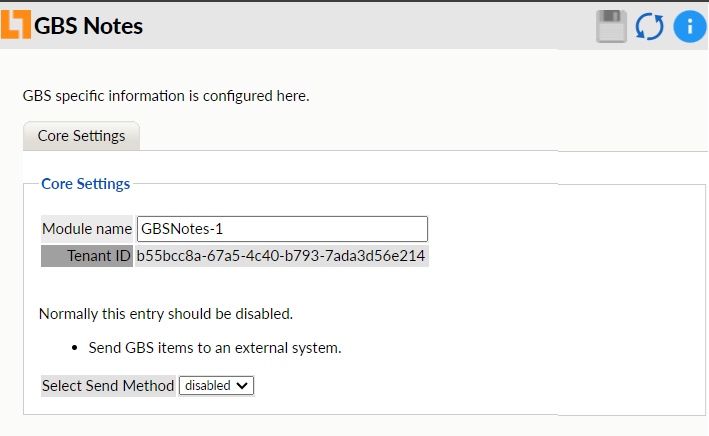Click the GBS specific information description text
This screenshot has height=436, width=709.
point(166,96)
